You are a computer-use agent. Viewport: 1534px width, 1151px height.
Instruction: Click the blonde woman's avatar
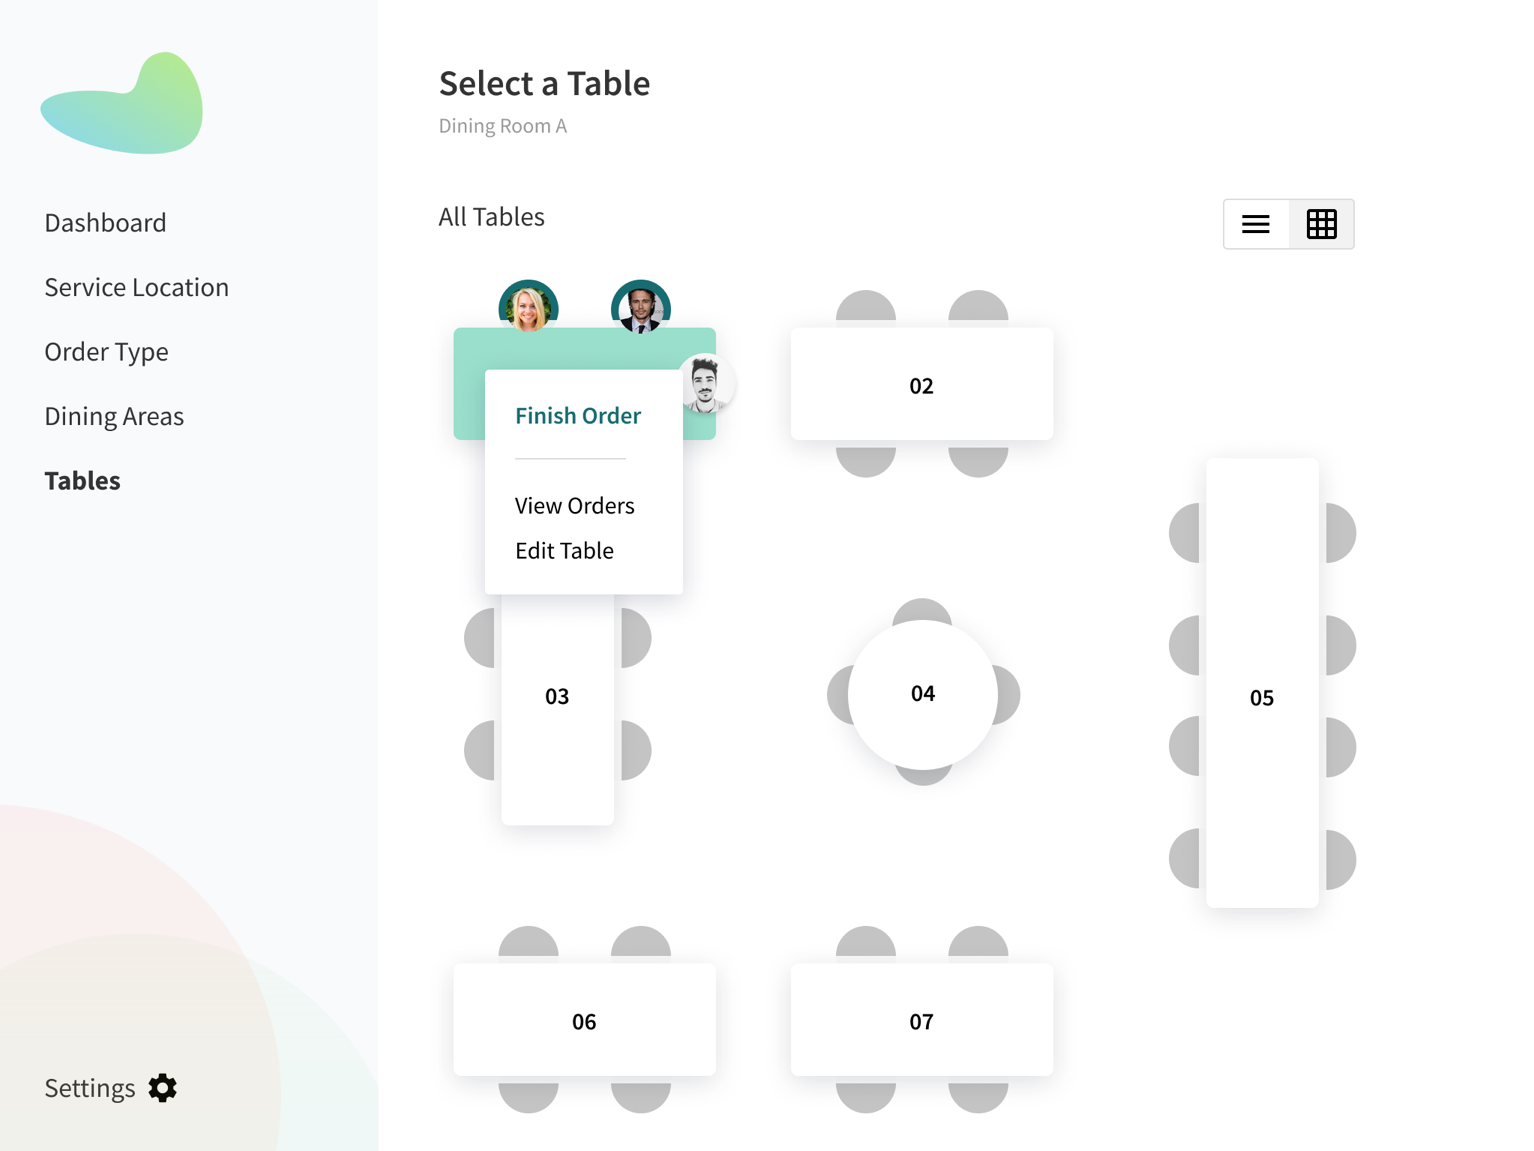528,306
